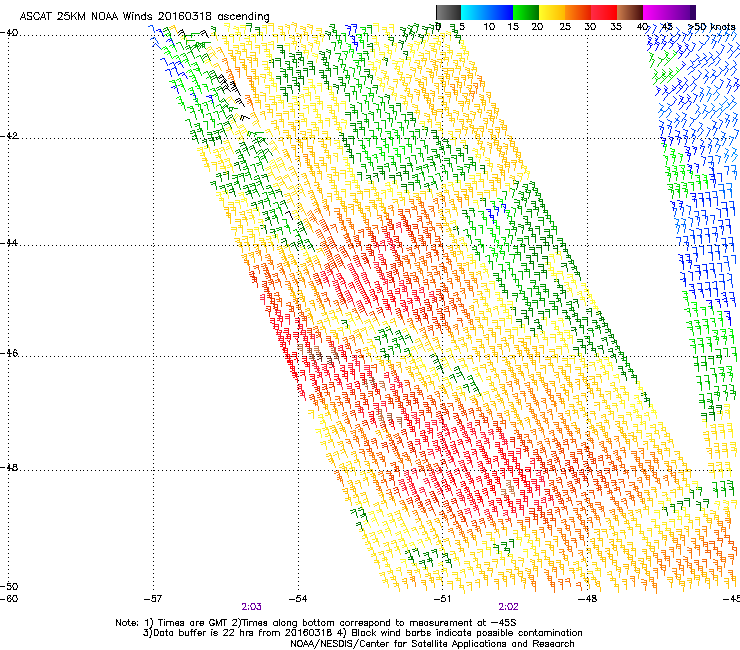
Task: Click the longitude label '-57'
Action: (x=153, y=599)
